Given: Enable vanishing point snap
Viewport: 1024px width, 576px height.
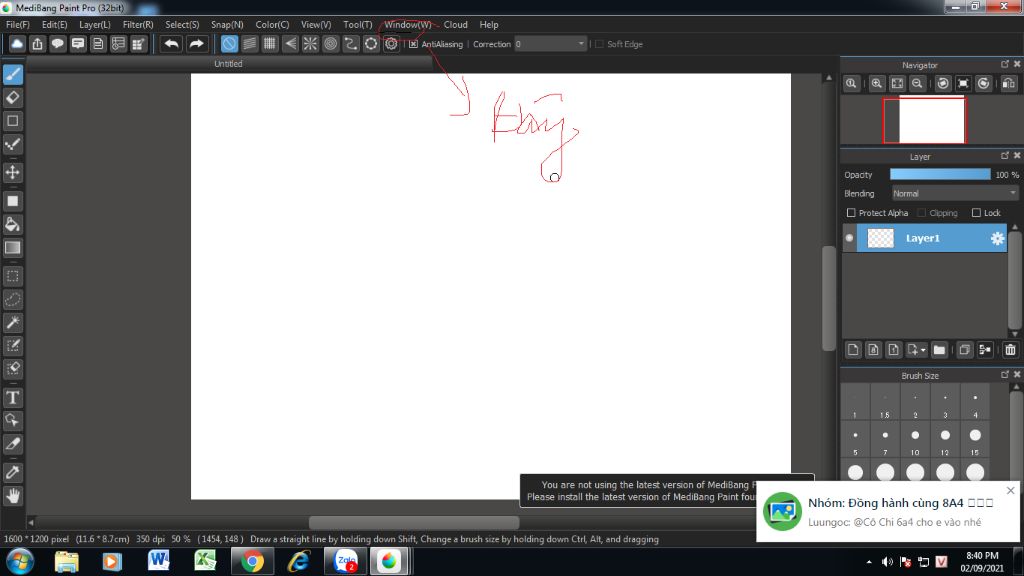Looking at the screenshot, I should click(x=290, y=44).
